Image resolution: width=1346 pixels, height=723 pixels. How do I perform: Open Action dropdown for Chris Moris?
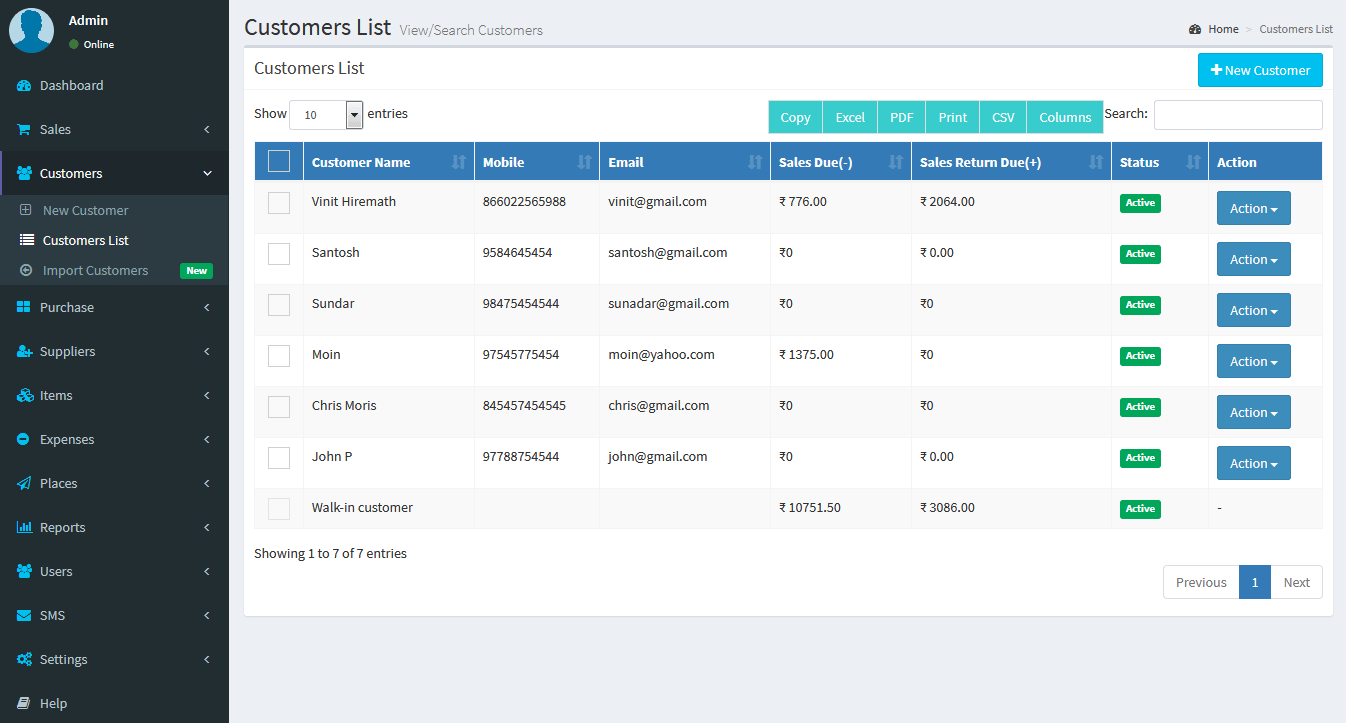click(1254, 412)
